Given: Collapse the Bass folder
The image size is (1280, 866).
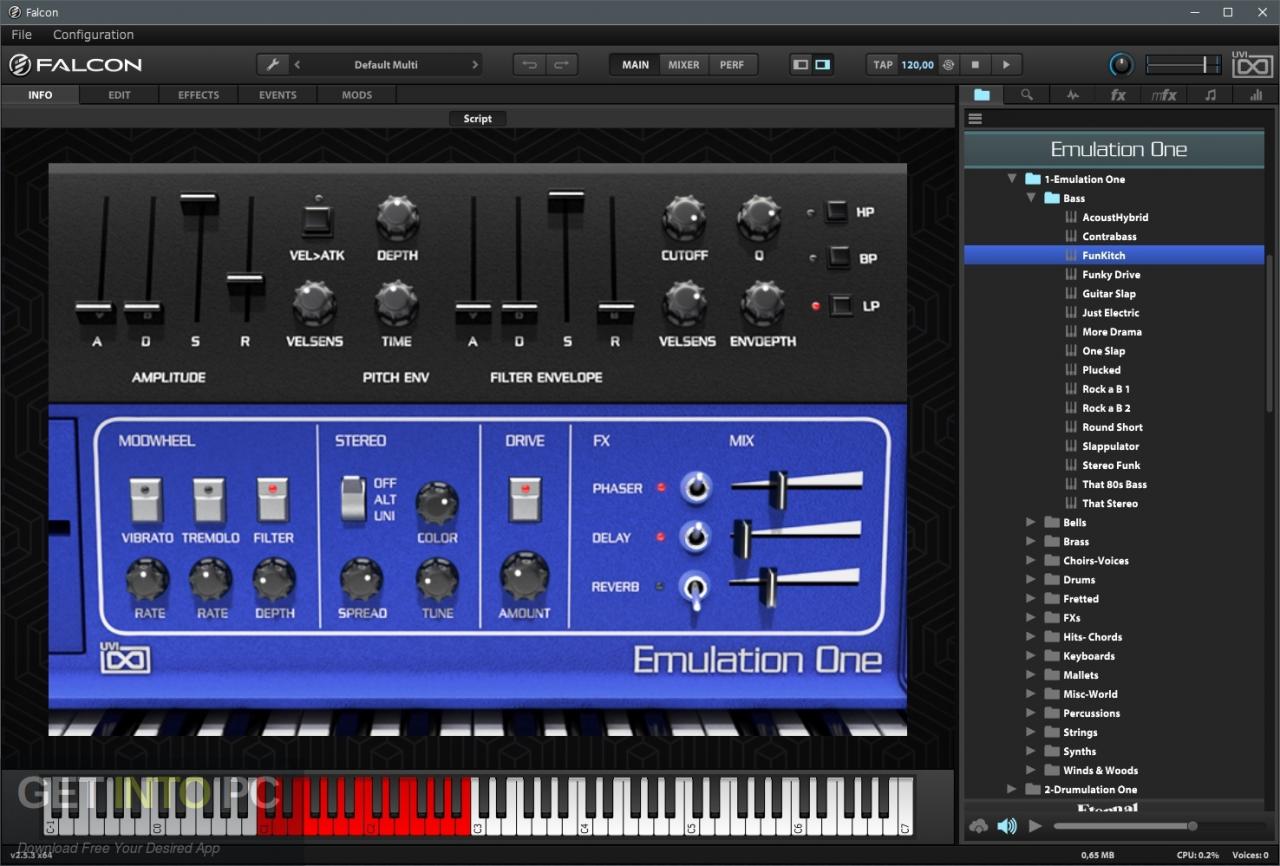Looking at the screenshot, I should [1031, 198].
